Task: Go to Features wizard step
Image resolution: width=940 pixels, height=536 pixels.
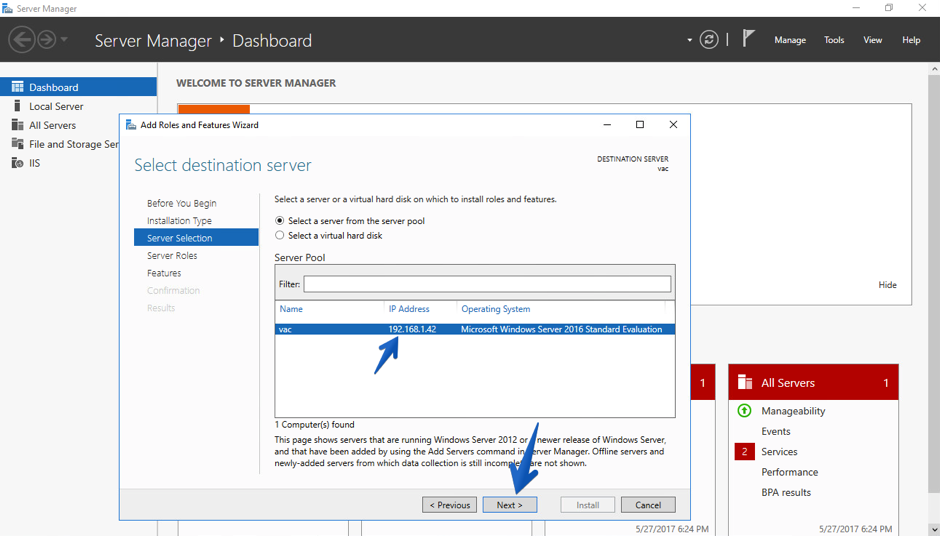Action: click(x=164, y=273)
